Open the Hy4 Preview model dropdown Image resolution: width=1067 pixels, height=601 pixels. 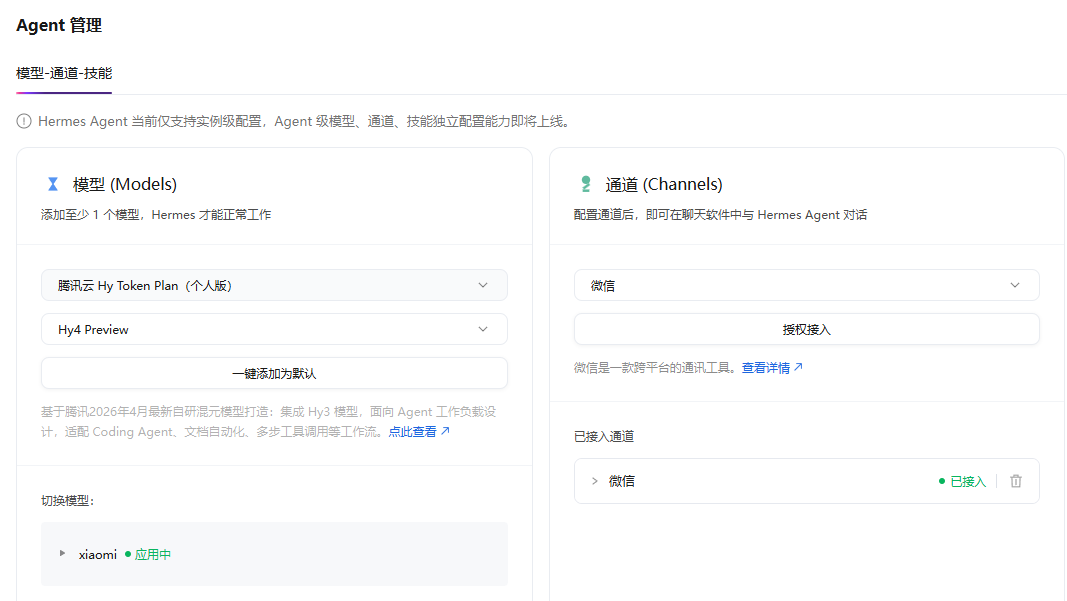[274, 329]
